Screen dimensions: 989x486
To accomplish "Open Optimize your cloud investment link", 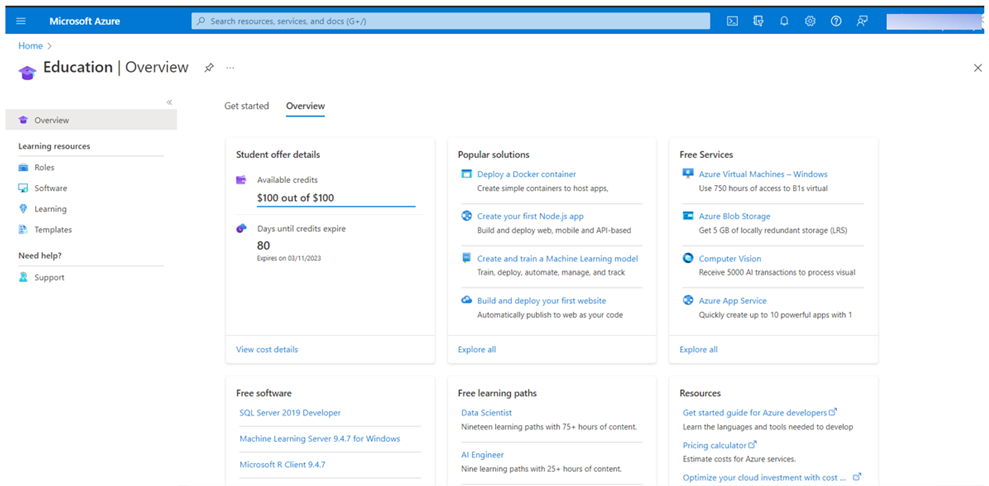I will tap(771, 478).
